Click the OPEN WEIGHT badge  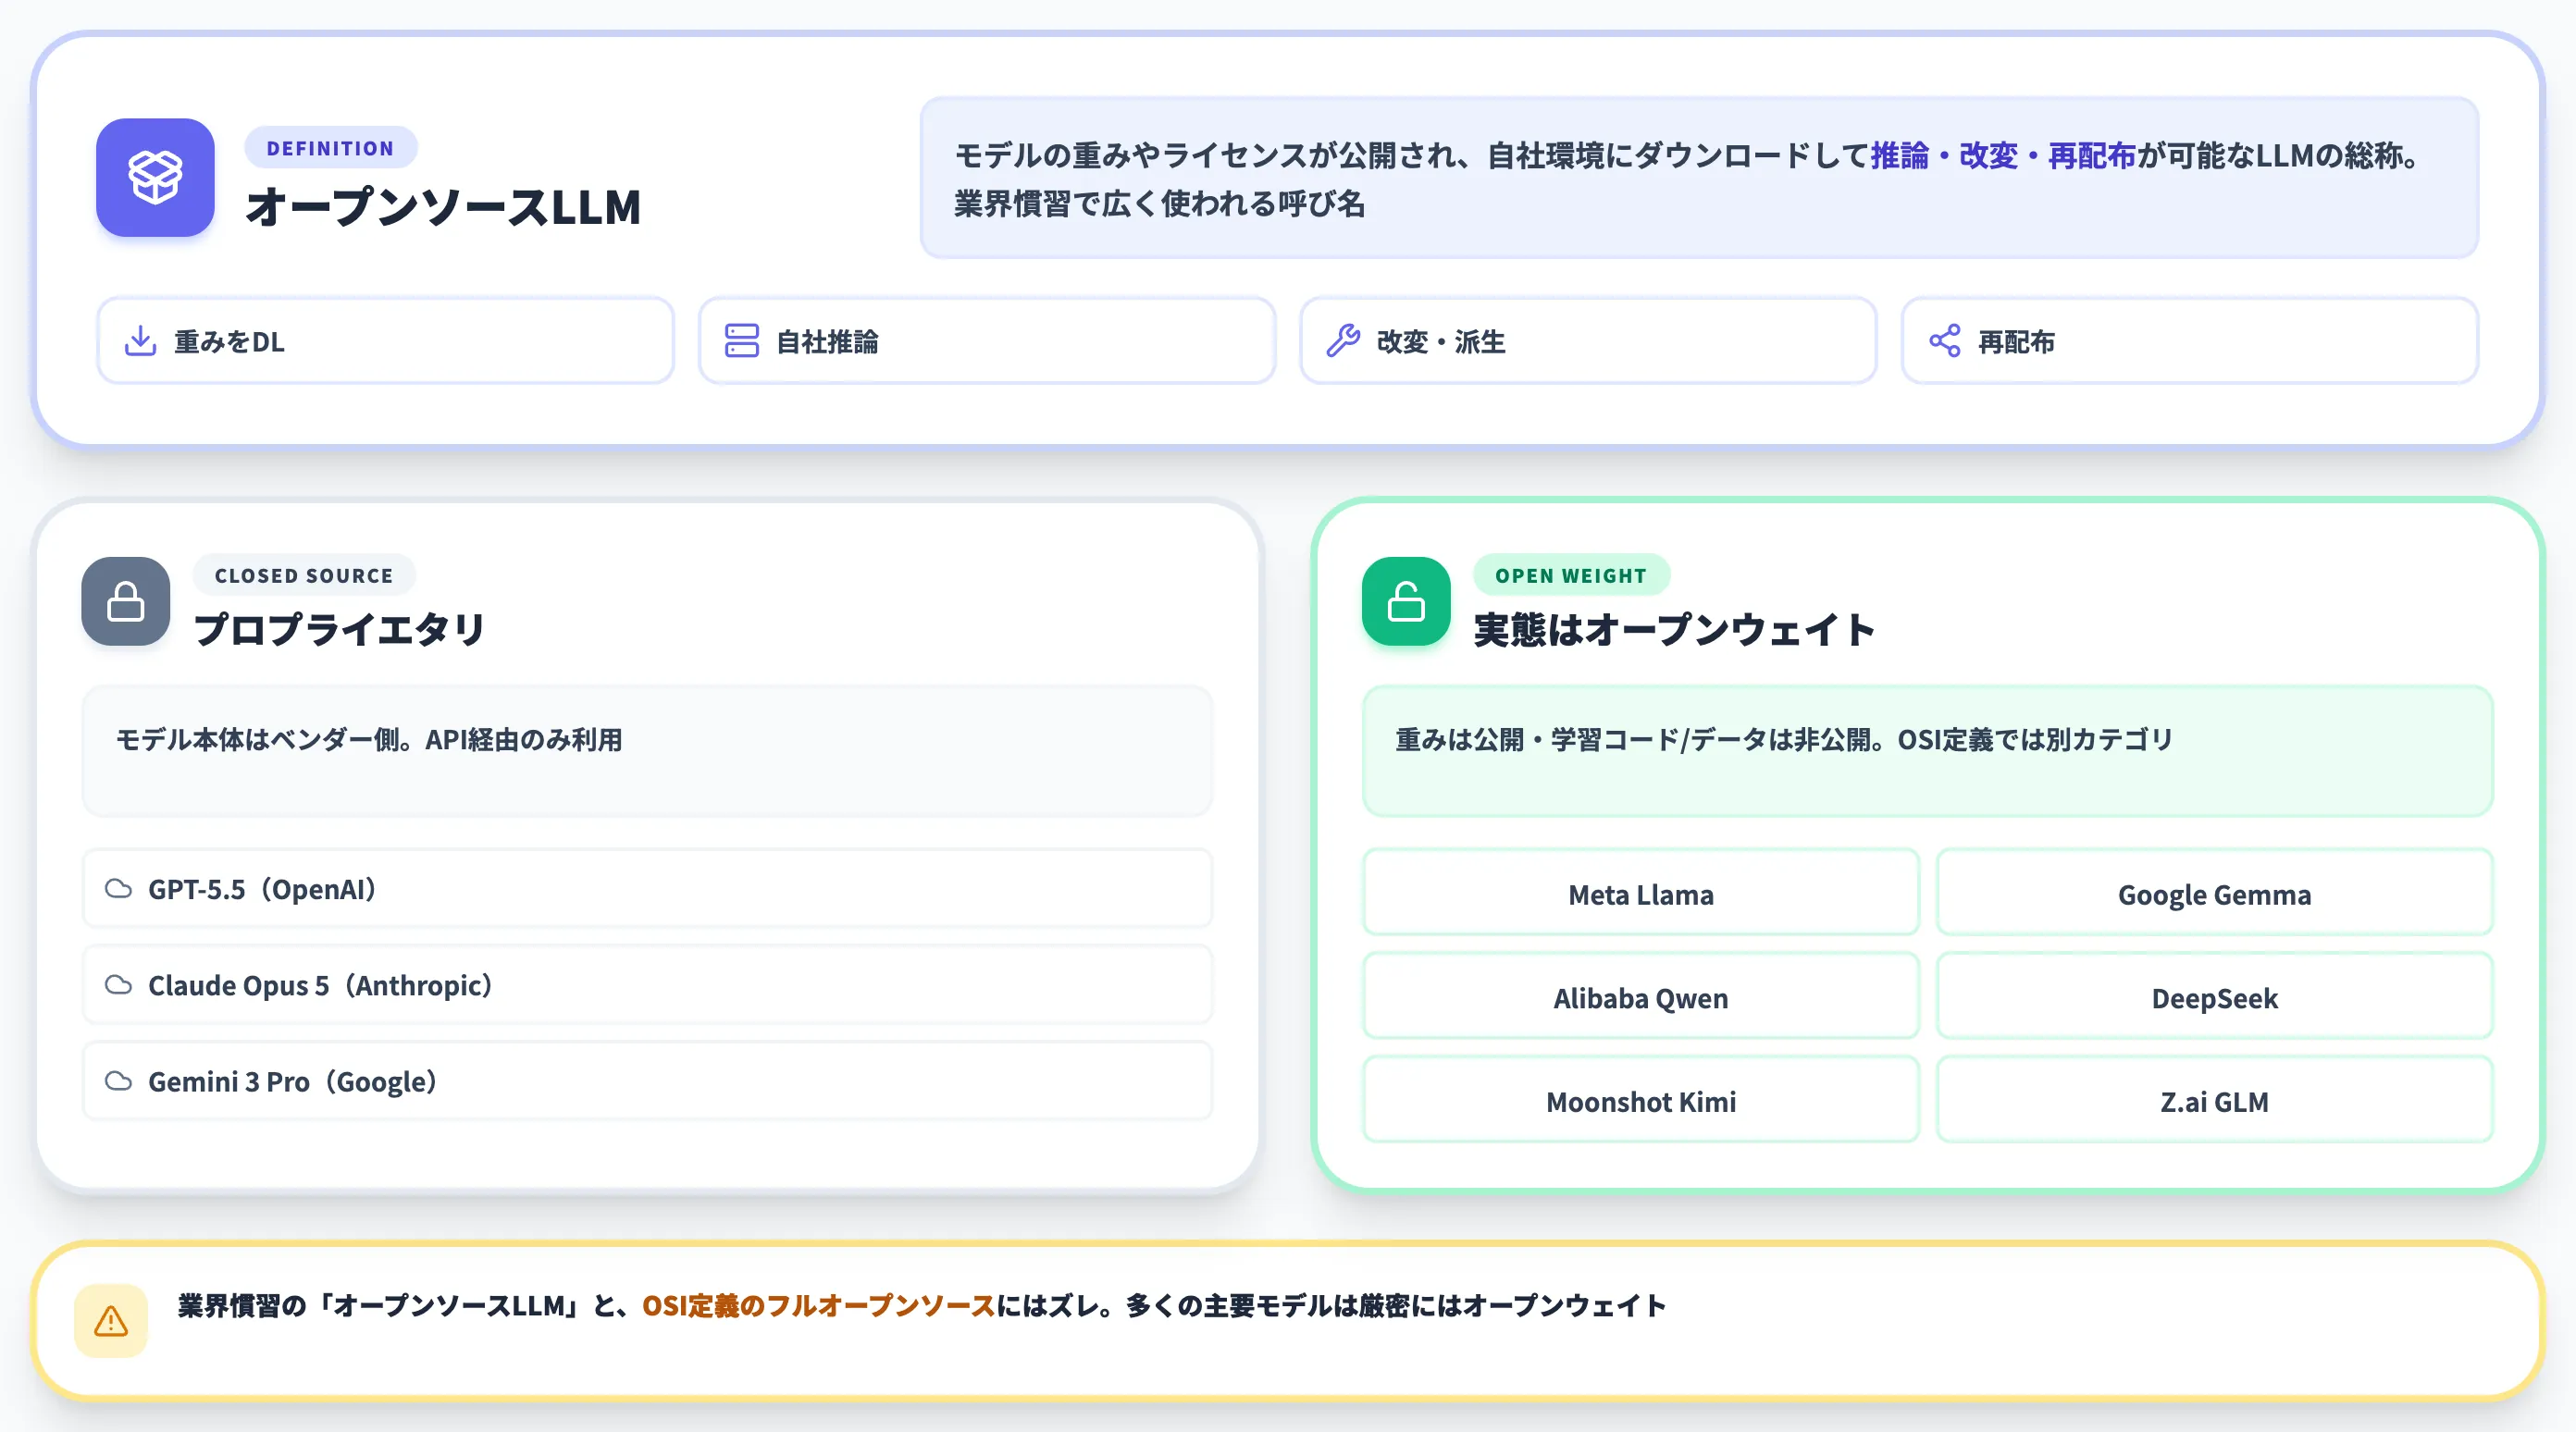coord(1571,575)
